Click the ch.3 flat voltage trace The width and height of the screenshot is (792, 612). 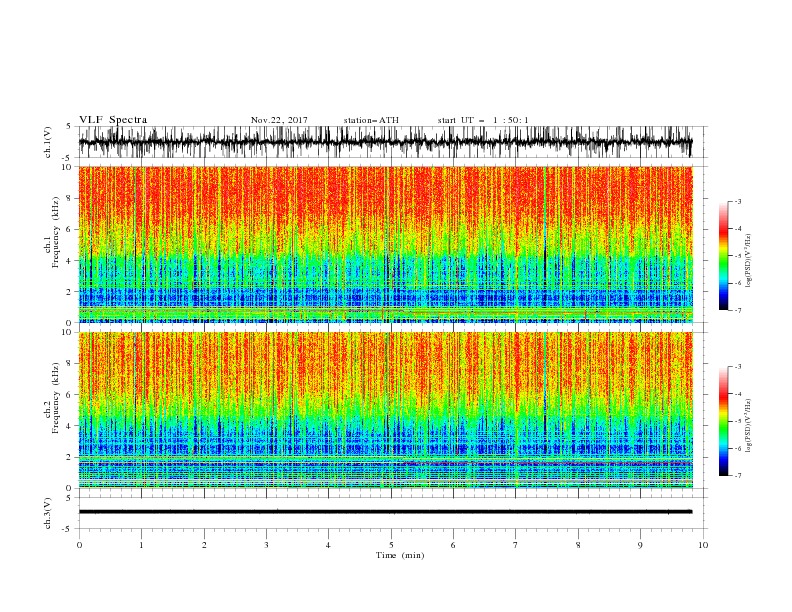coord(385,512)
